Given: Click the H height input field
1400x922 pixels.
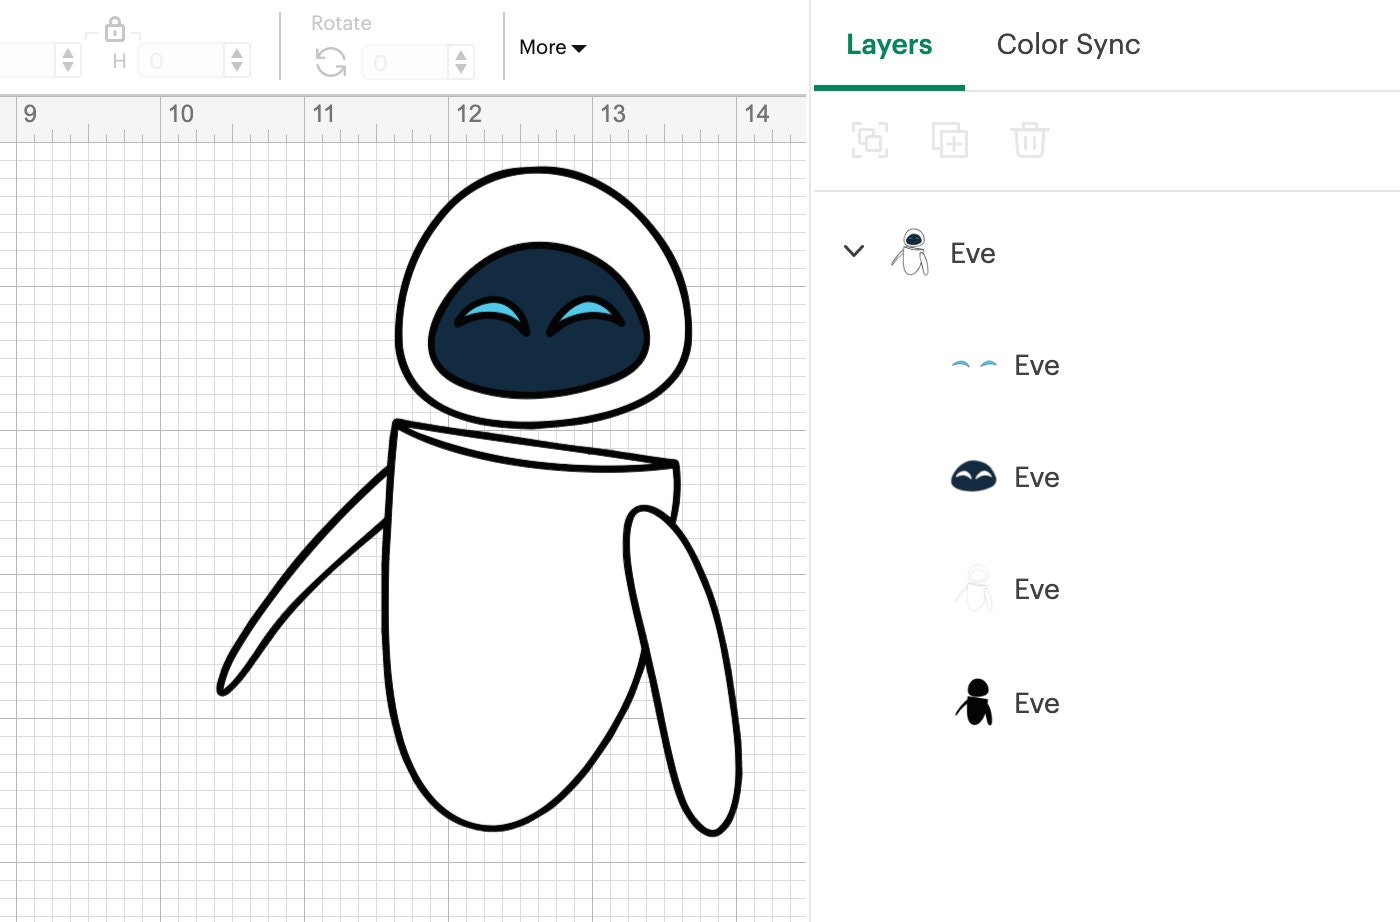Looking at the screenshot, I should click(185, 60).
